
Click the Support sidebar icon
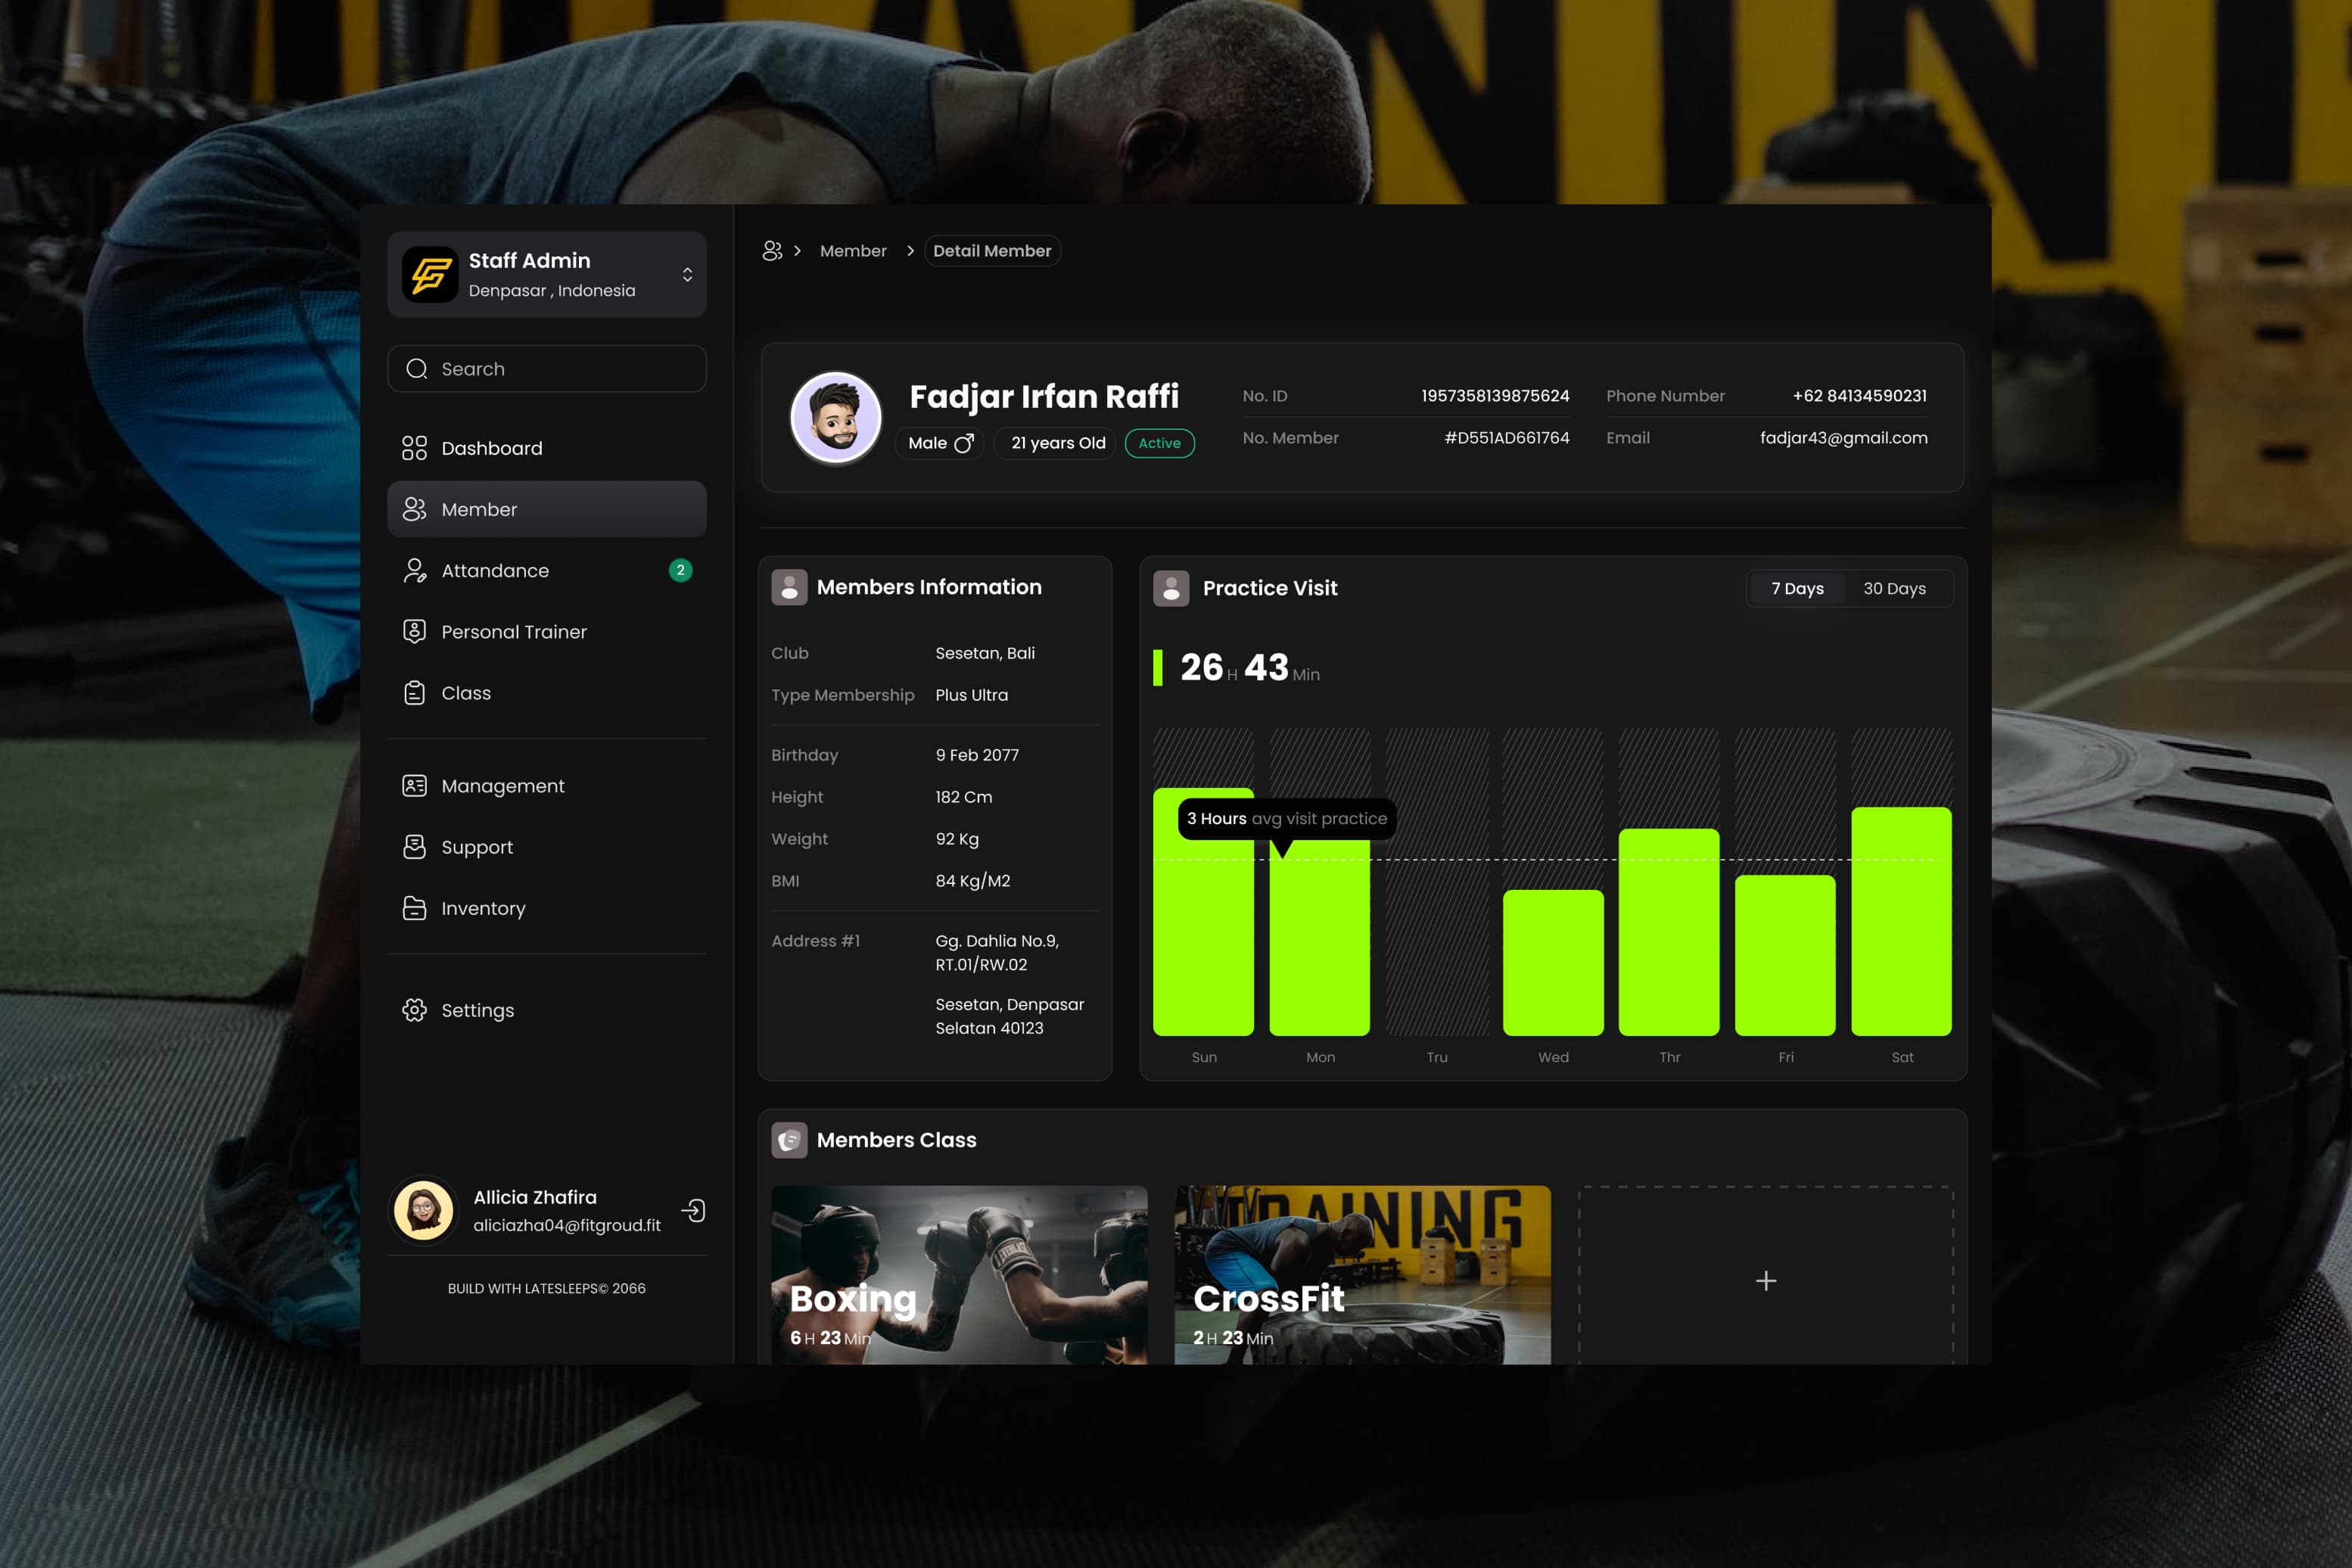point(414,847)
